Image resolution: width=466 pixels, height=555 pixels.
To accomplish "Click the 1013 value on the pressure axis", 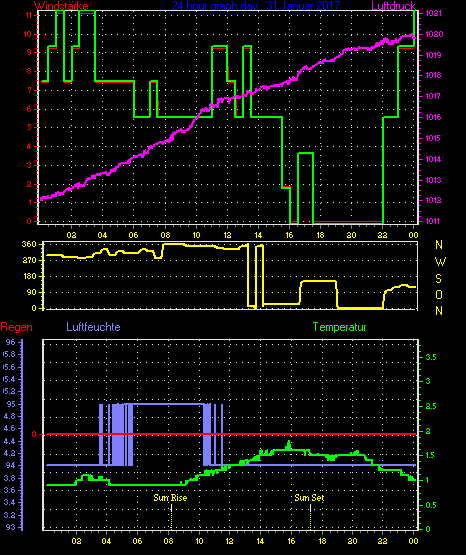I will (x=433, y=180).
